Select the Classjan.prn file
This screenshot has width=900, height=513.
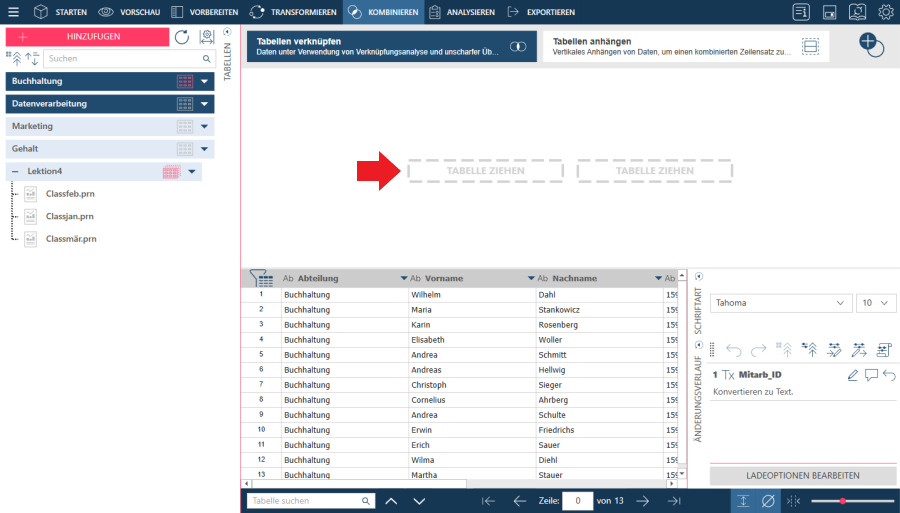point(69,216)
